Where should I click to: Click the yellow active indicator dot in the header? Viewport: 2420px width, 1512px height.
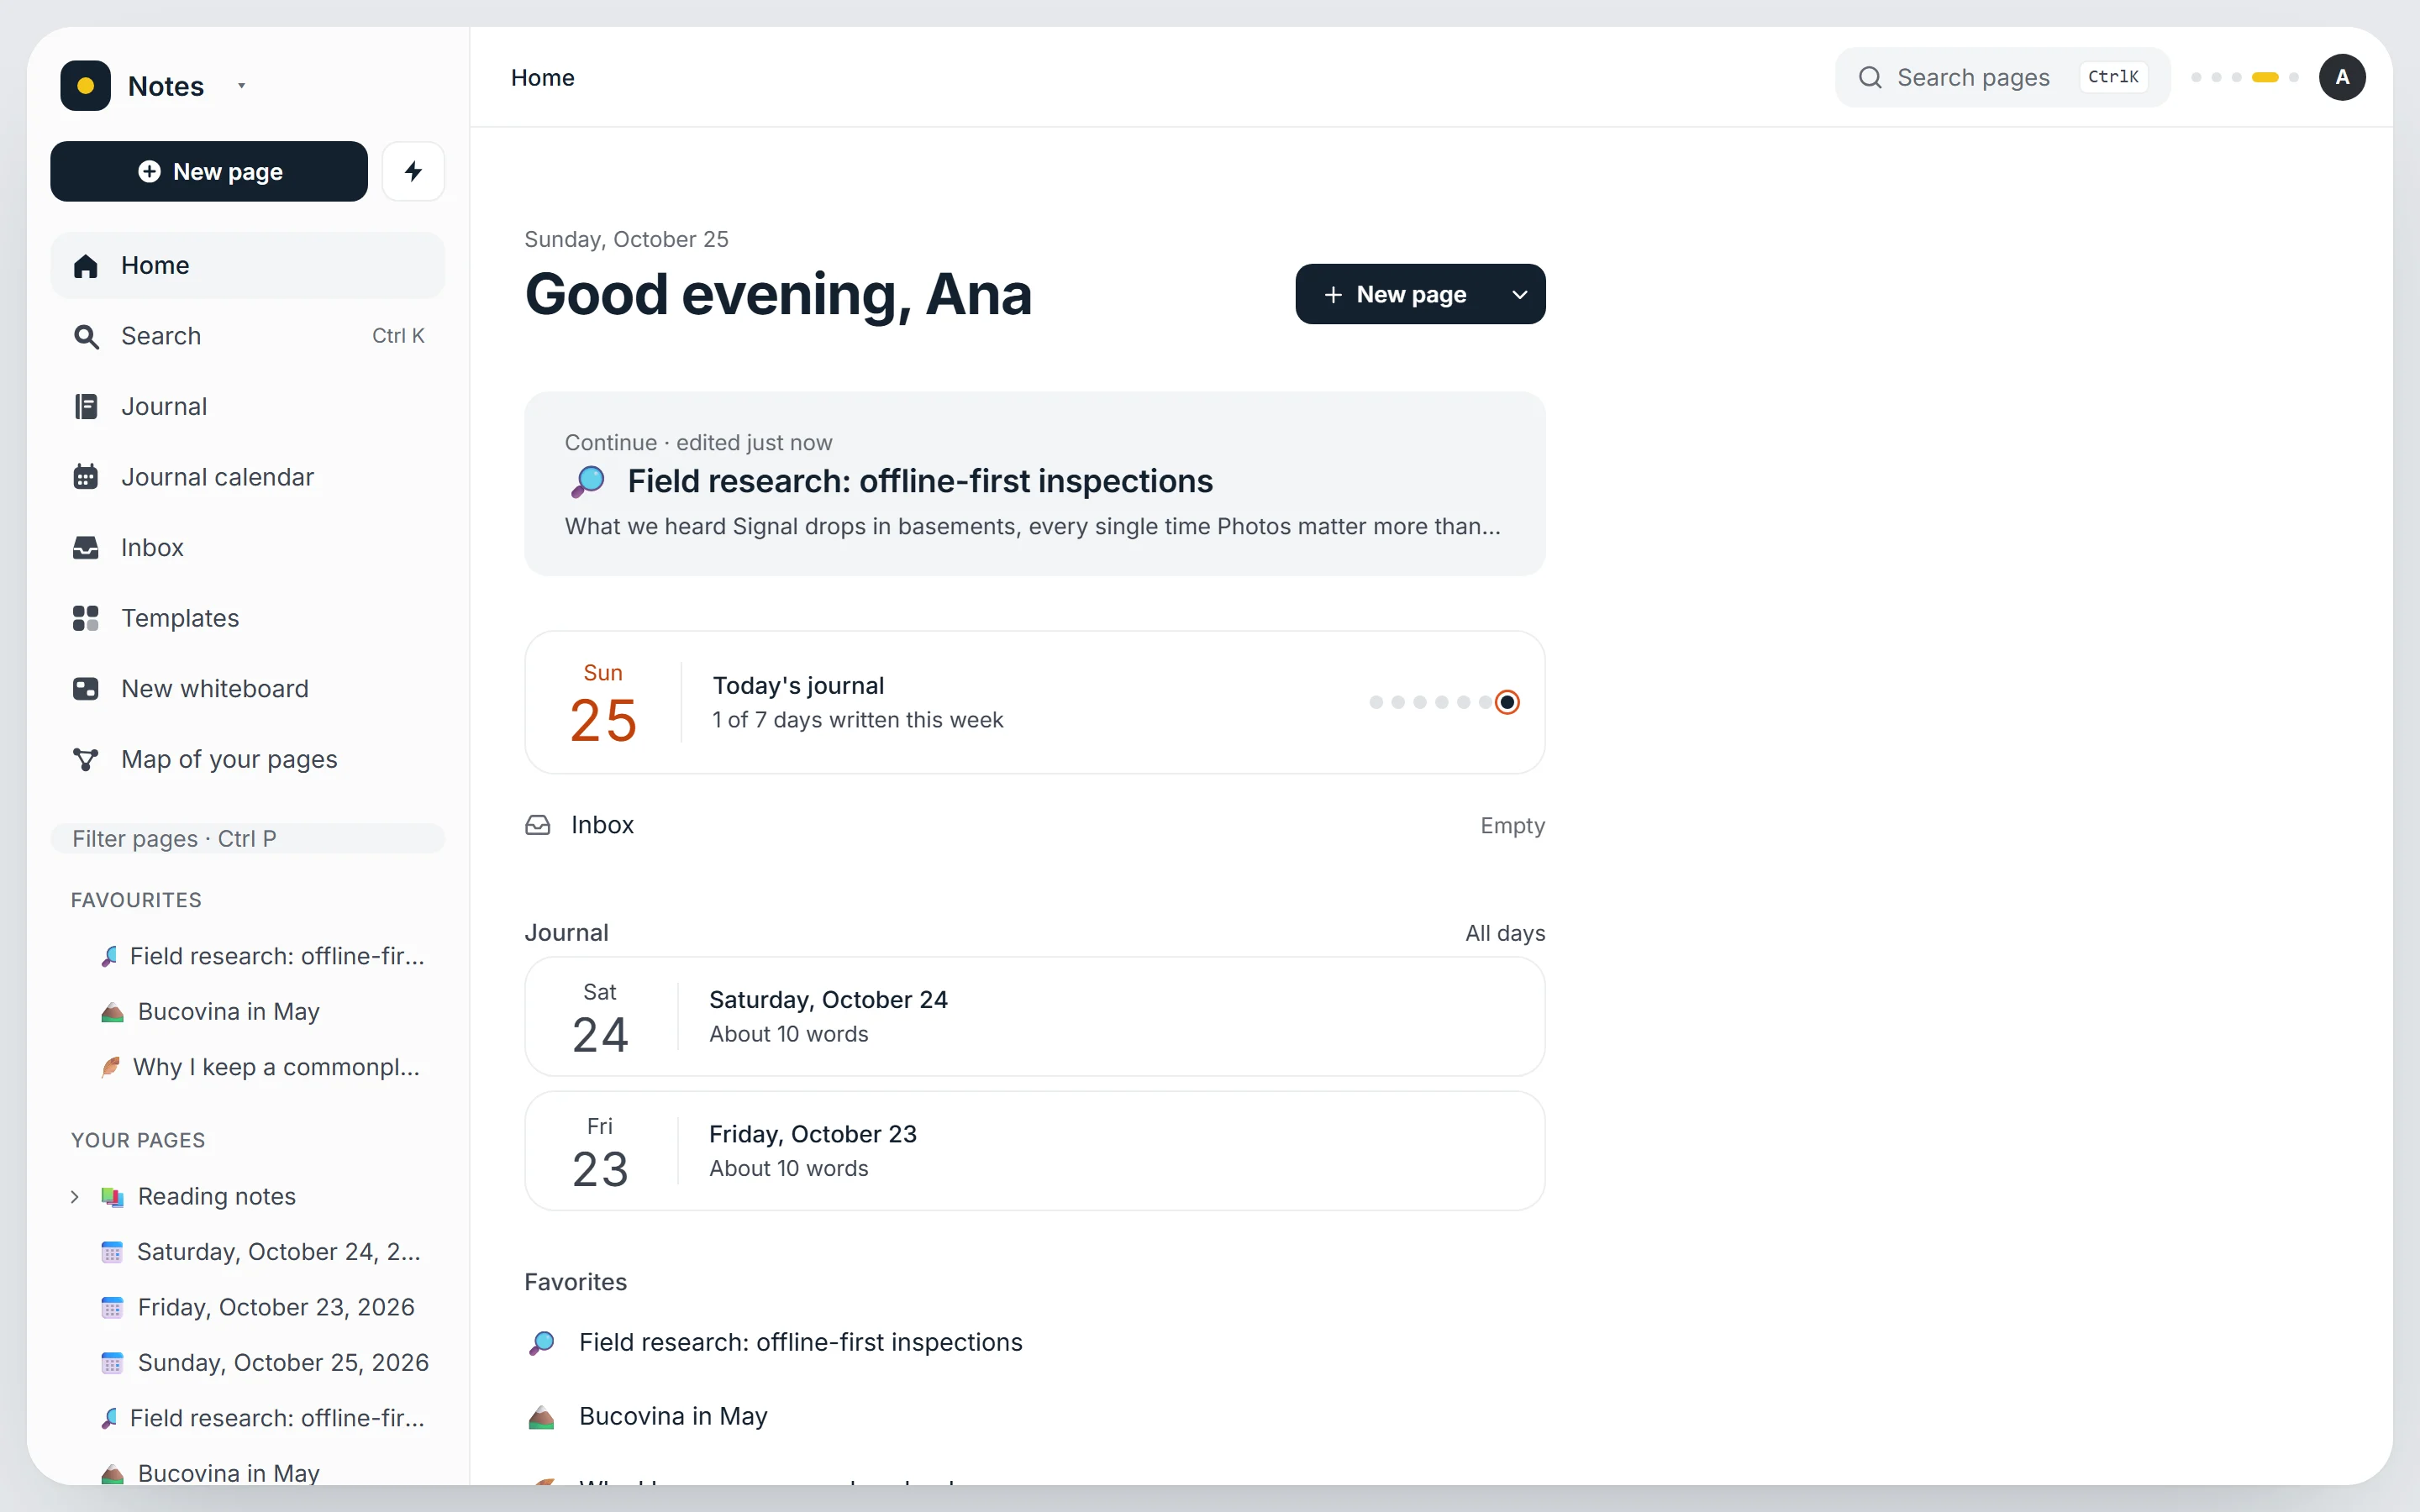(x=2265, y=77)
